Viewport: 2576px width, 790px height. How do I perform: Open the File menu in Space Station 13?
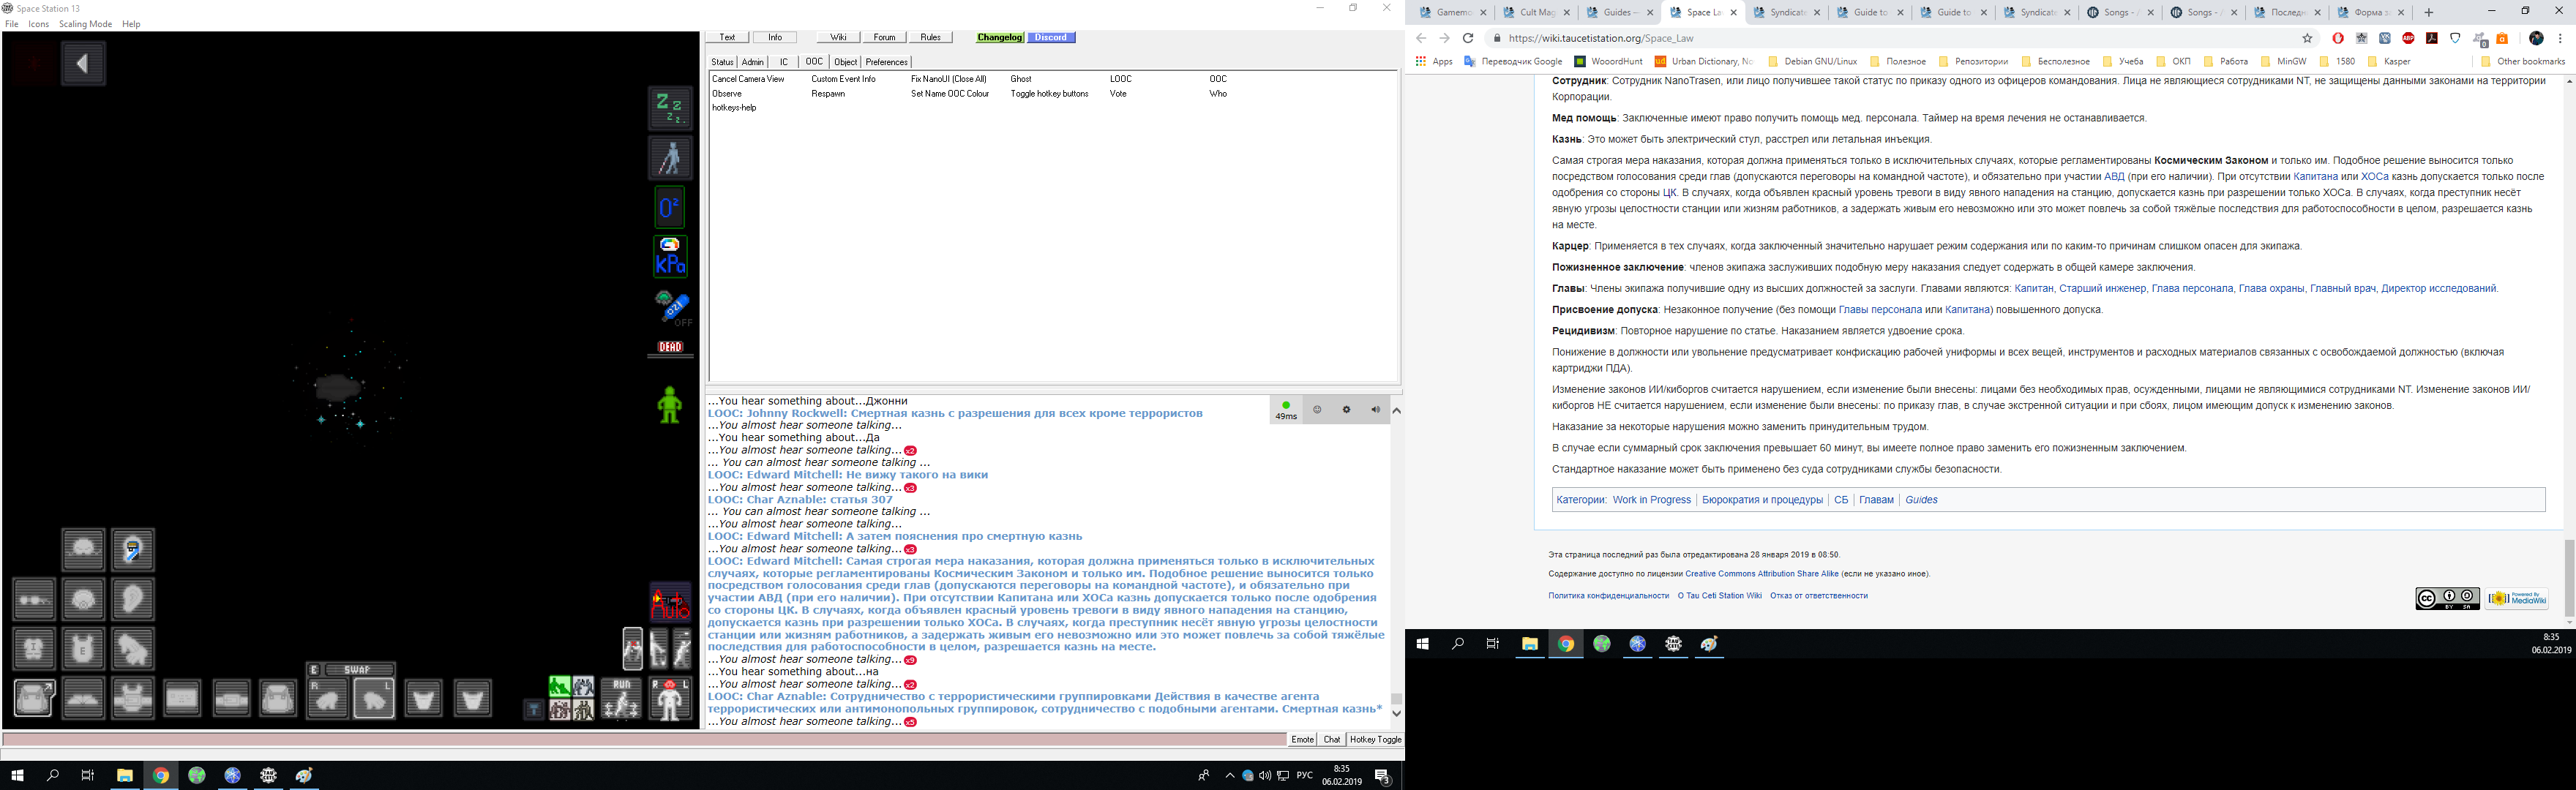pyautogui.click(x=12, y=24)
